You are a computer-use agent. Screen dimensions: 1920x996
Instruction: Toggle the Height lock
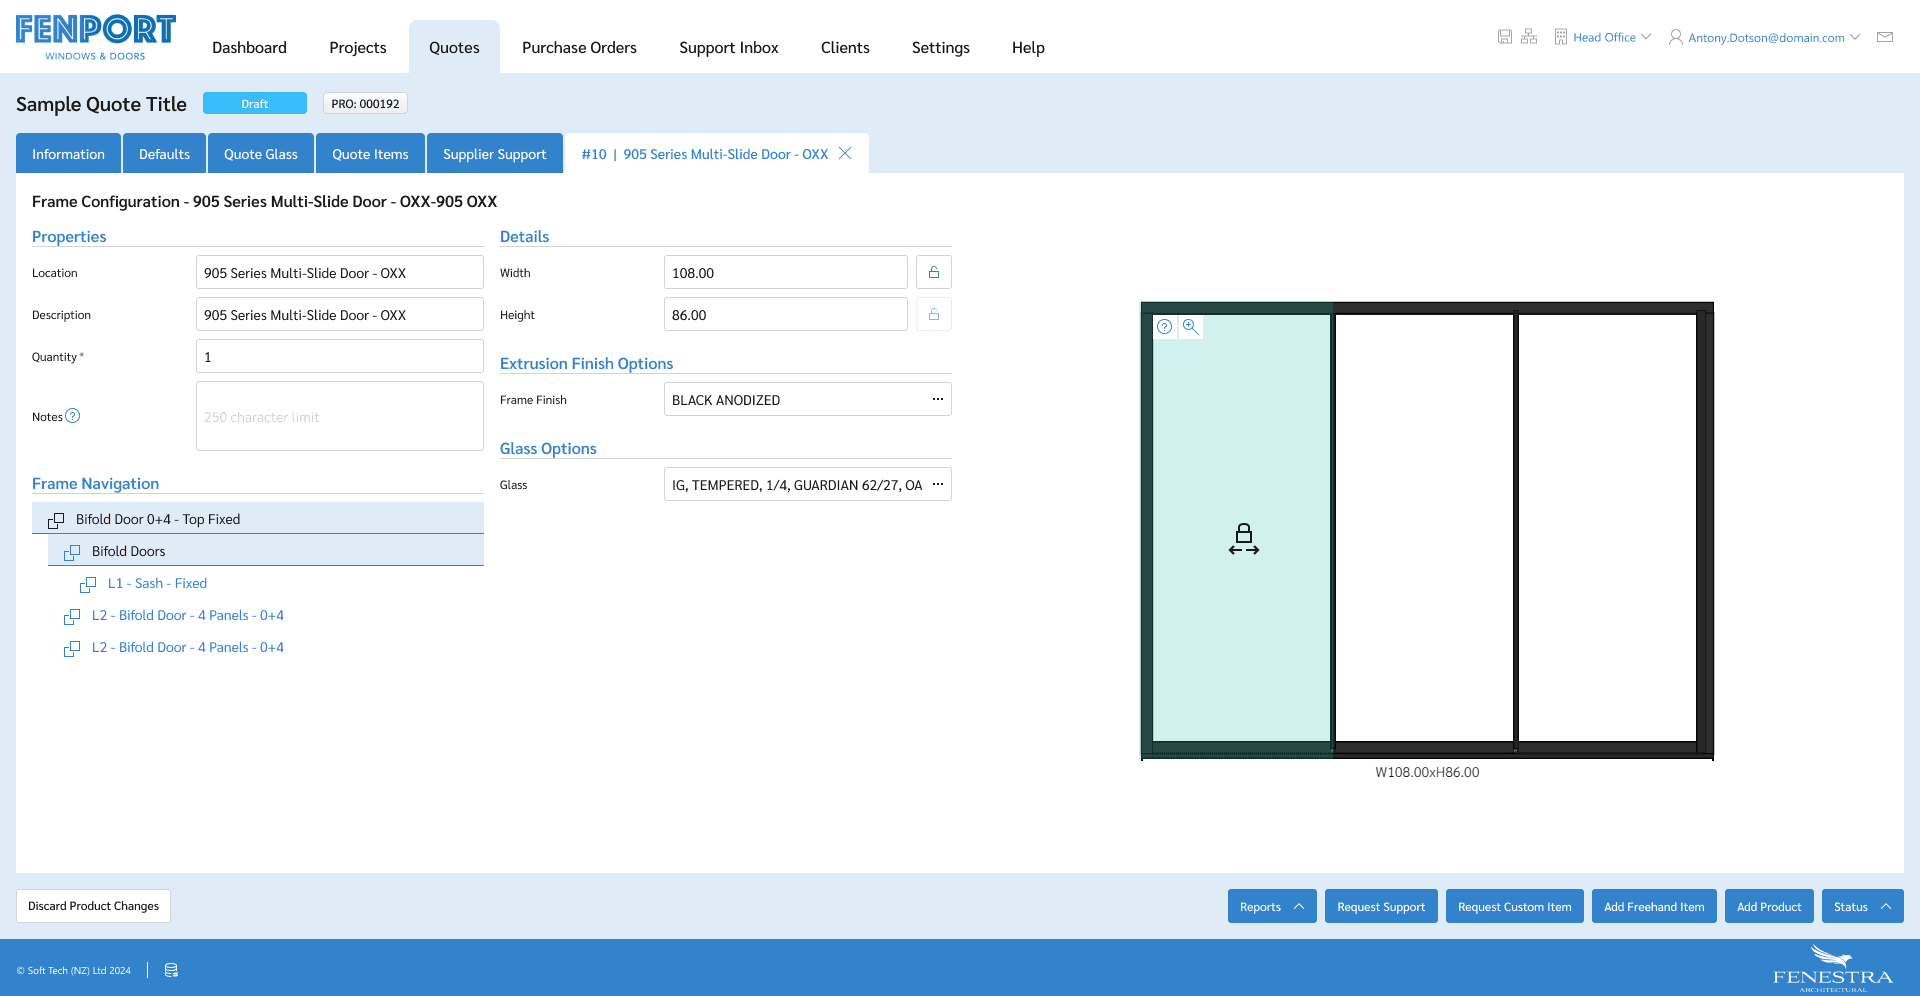[934, 314]
